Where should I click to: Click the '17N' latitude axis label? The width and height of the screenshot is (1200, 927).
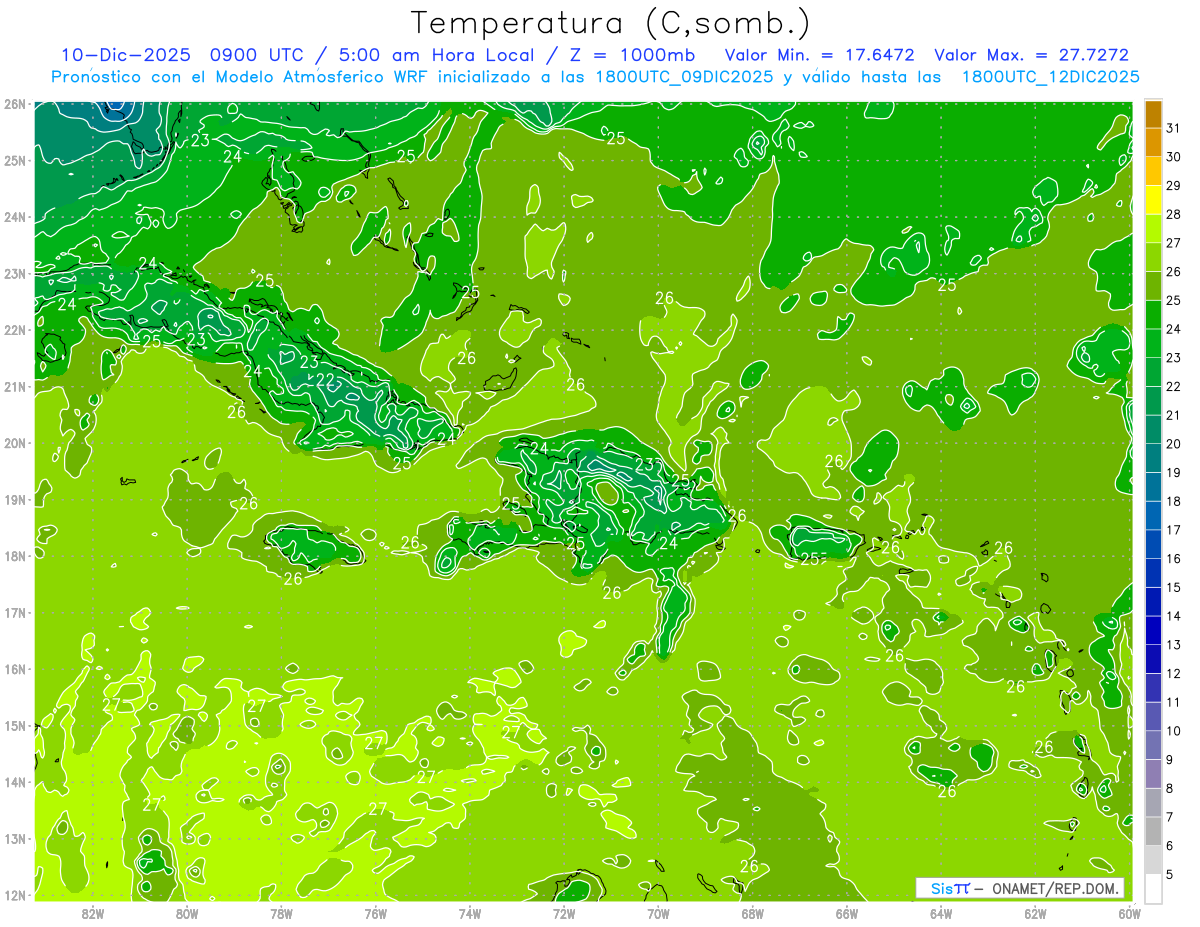(x=13, y=612)
